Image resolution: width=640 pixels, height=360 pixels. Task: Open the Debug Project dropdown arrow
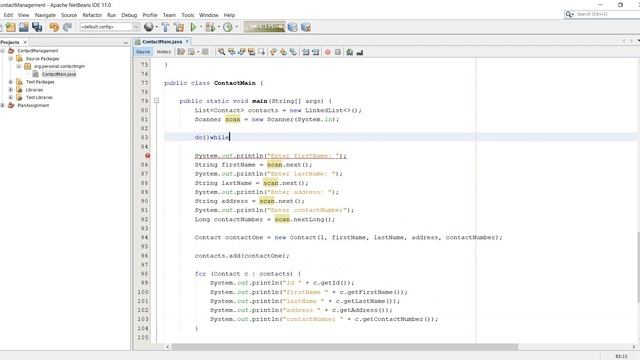pos(219,27)
